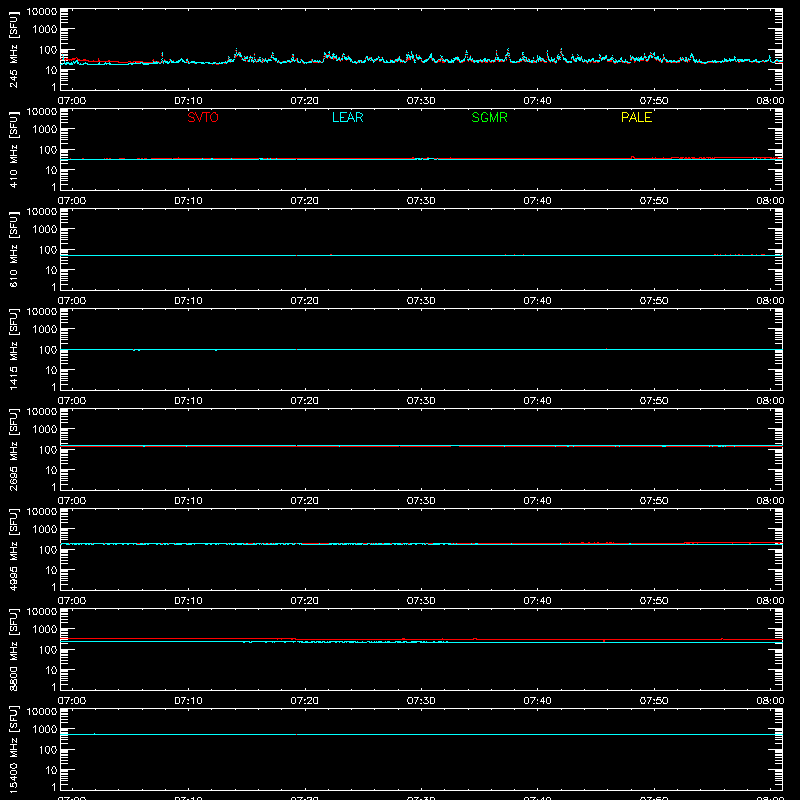This screenshot has height=800, width=800.
Task: Click the 07:10 tick under the 245 MHz plot
Action: 188,101
